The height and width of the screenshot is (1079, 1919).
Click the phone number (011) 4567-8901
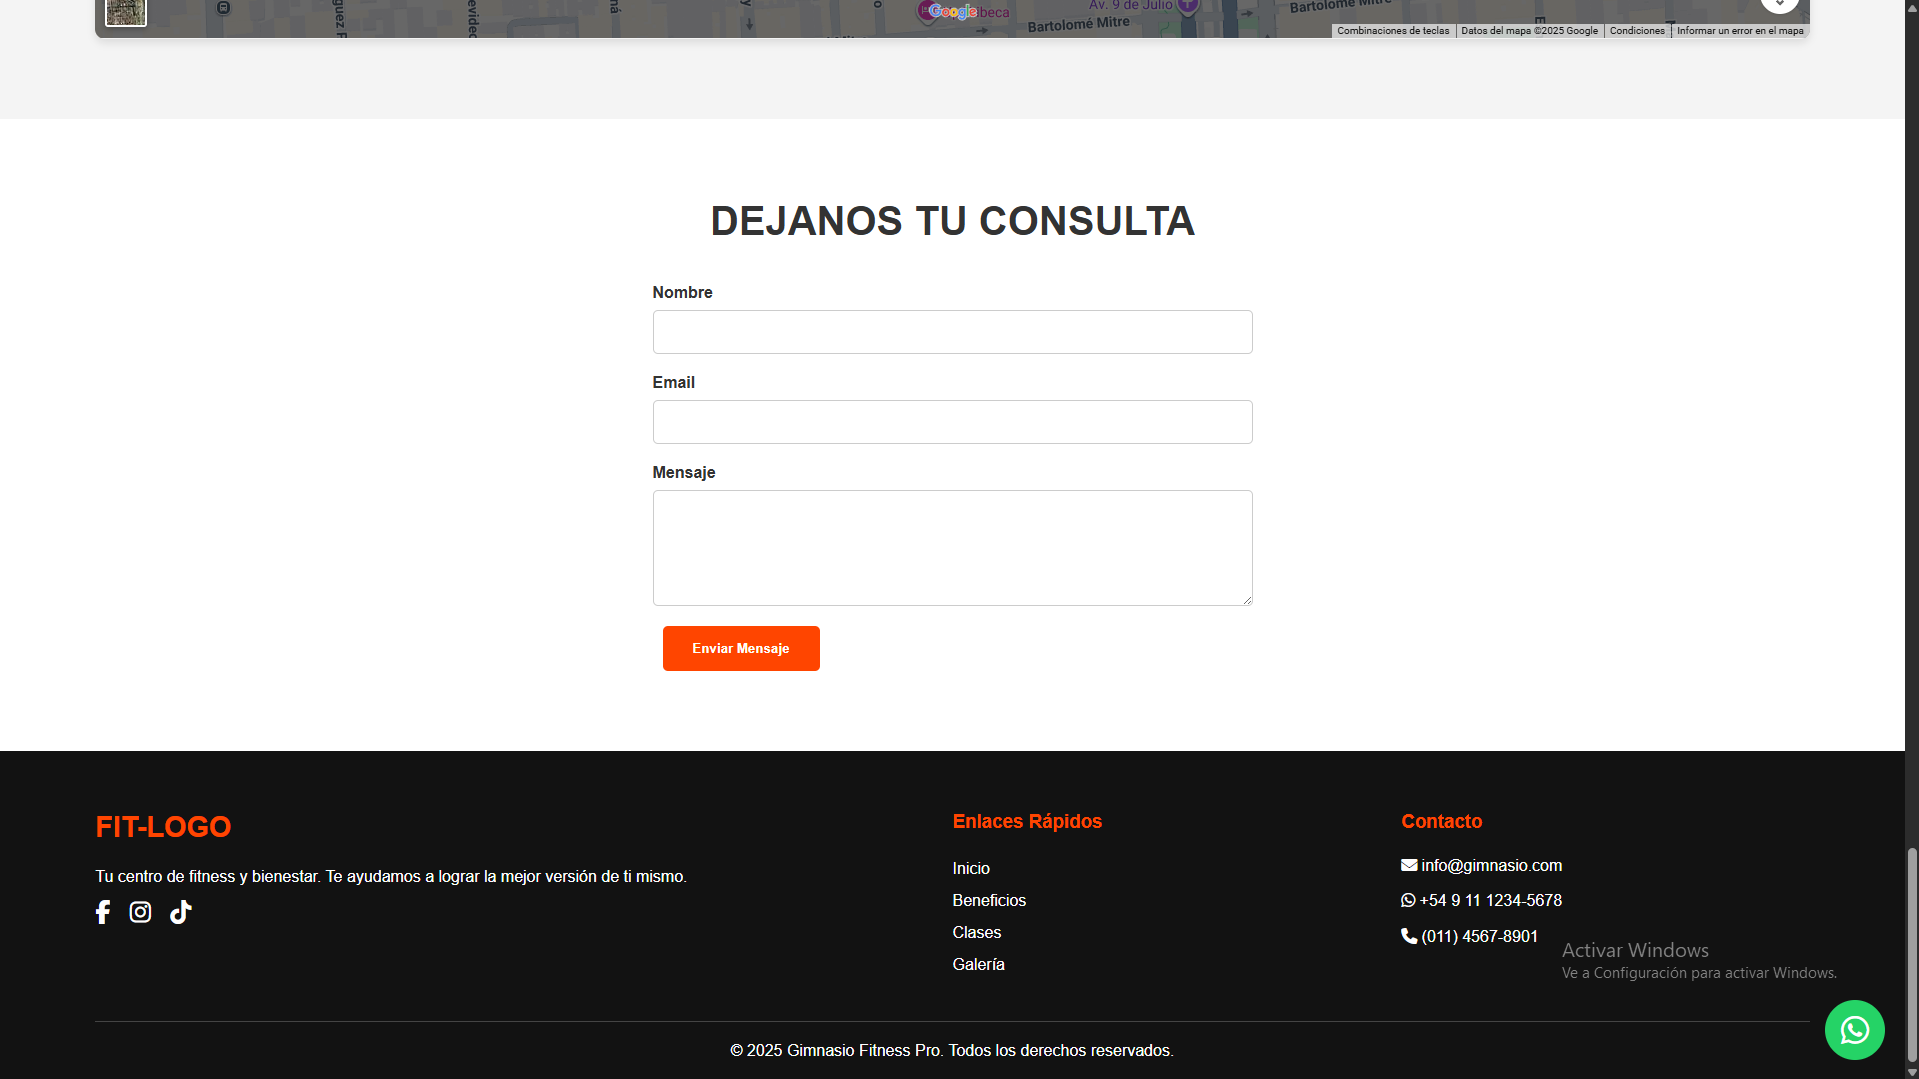coord(1479,937)
